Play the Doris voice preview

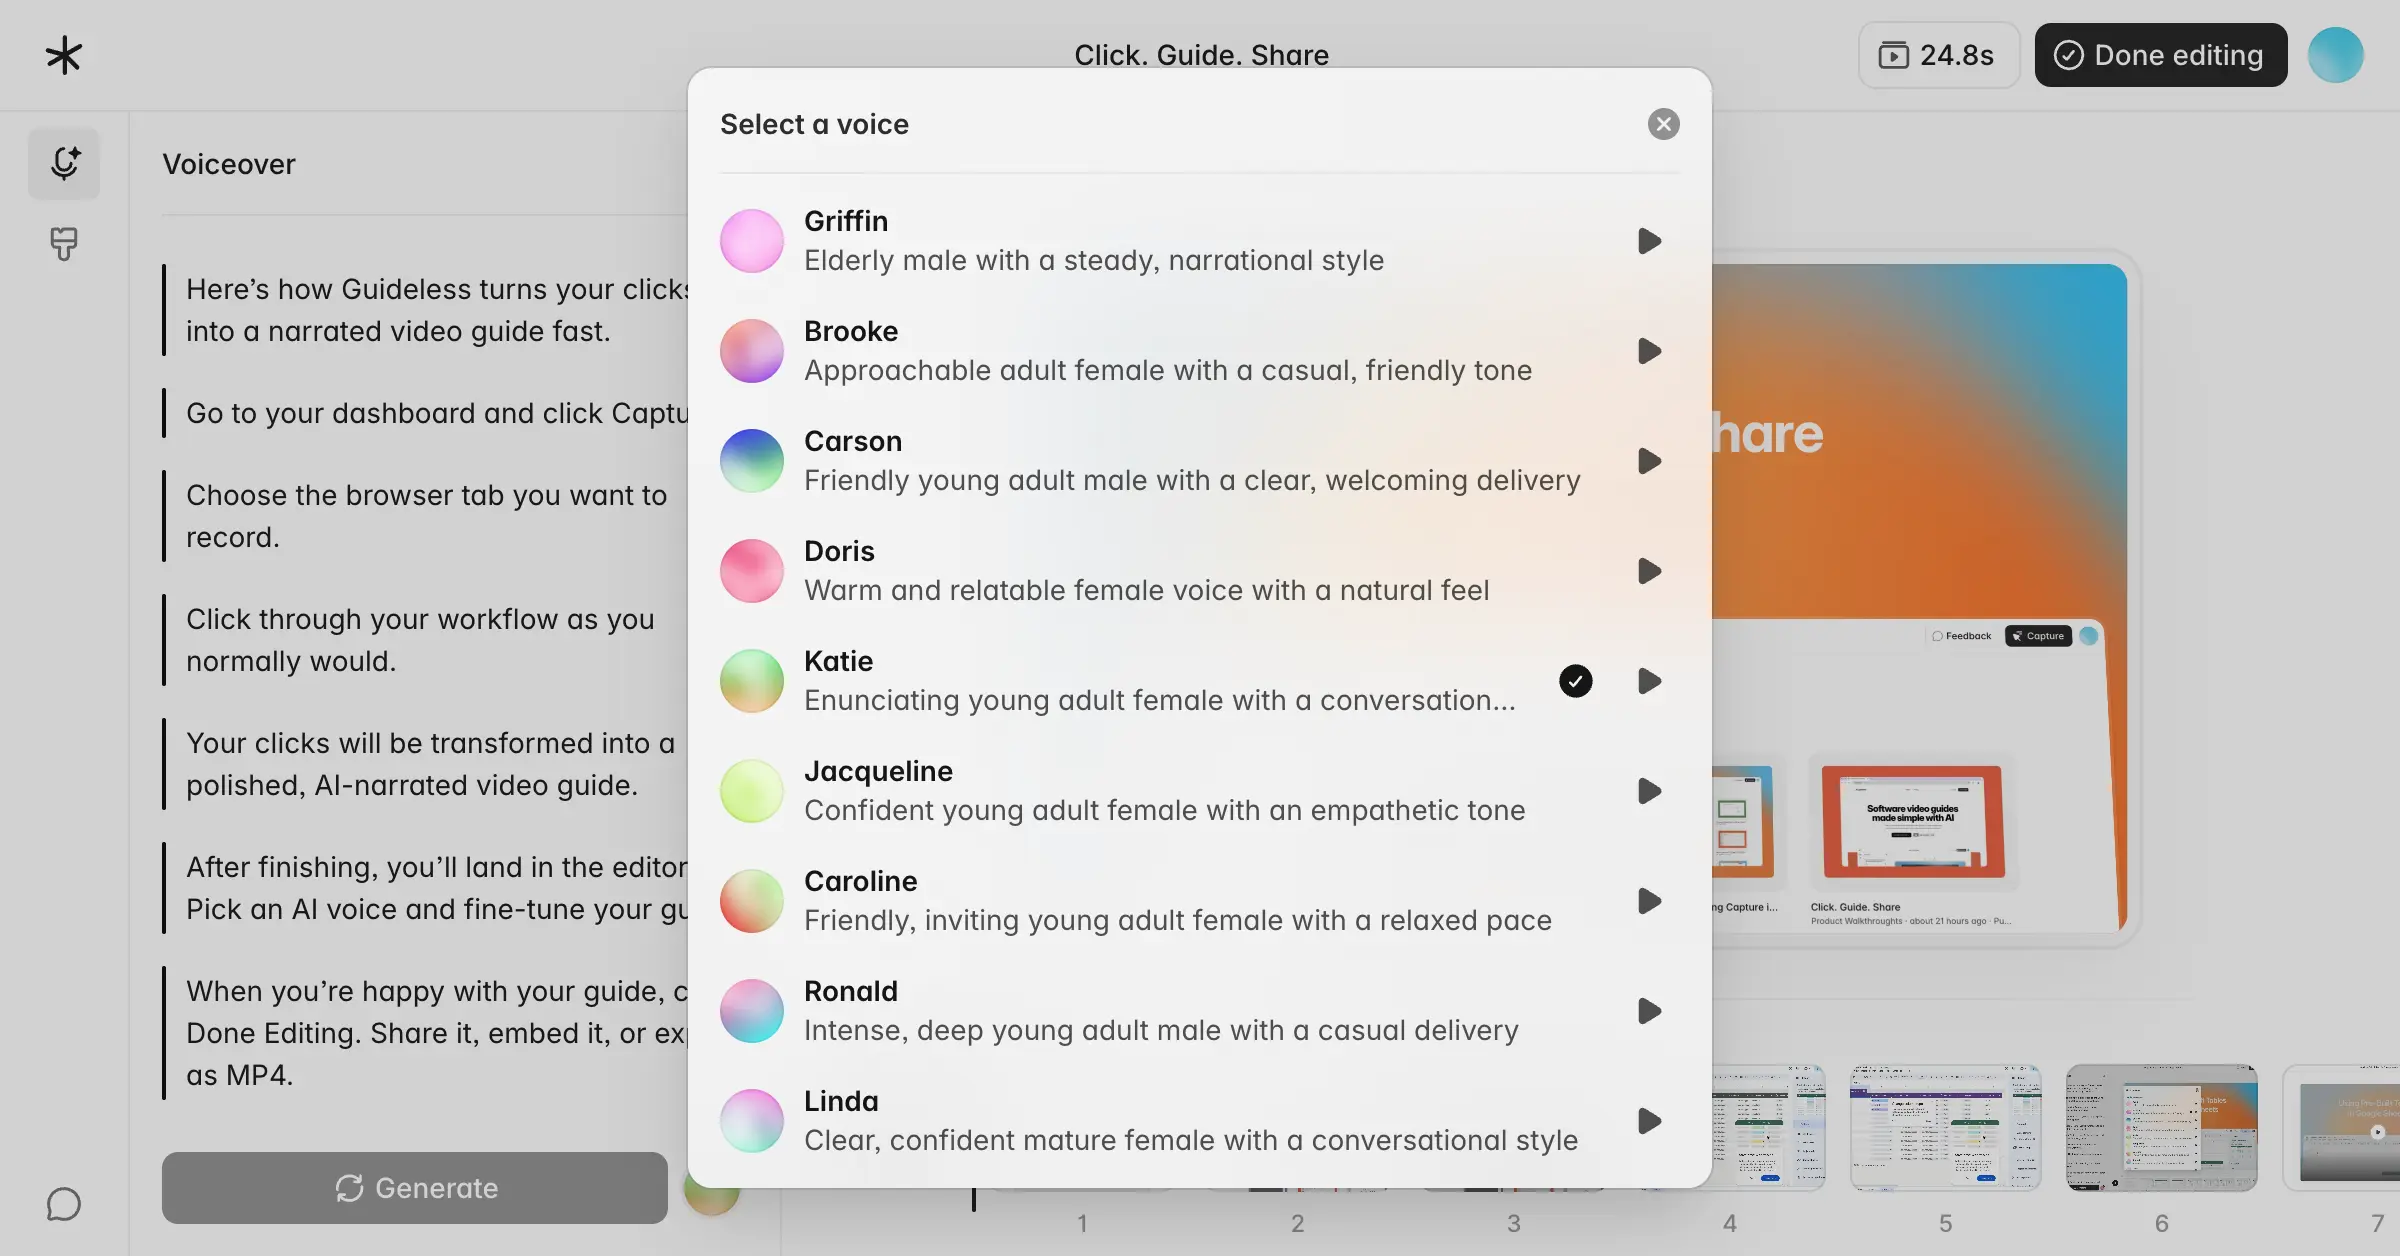click(x=1648, y=571)
